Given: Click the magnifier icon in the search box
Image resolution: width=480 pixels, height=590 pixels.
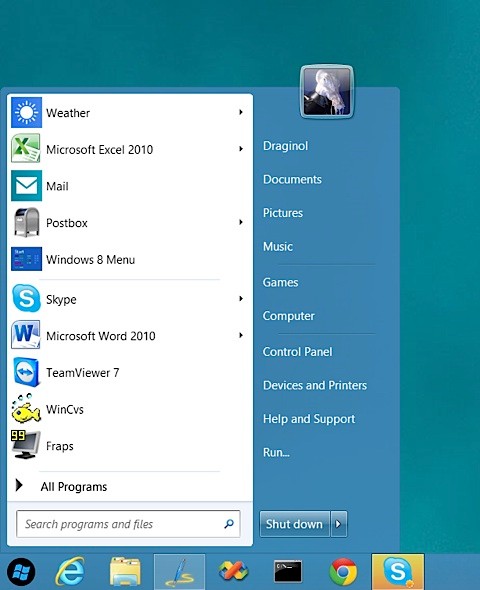Looking at the screenshot, I should (x=229, y=523).
